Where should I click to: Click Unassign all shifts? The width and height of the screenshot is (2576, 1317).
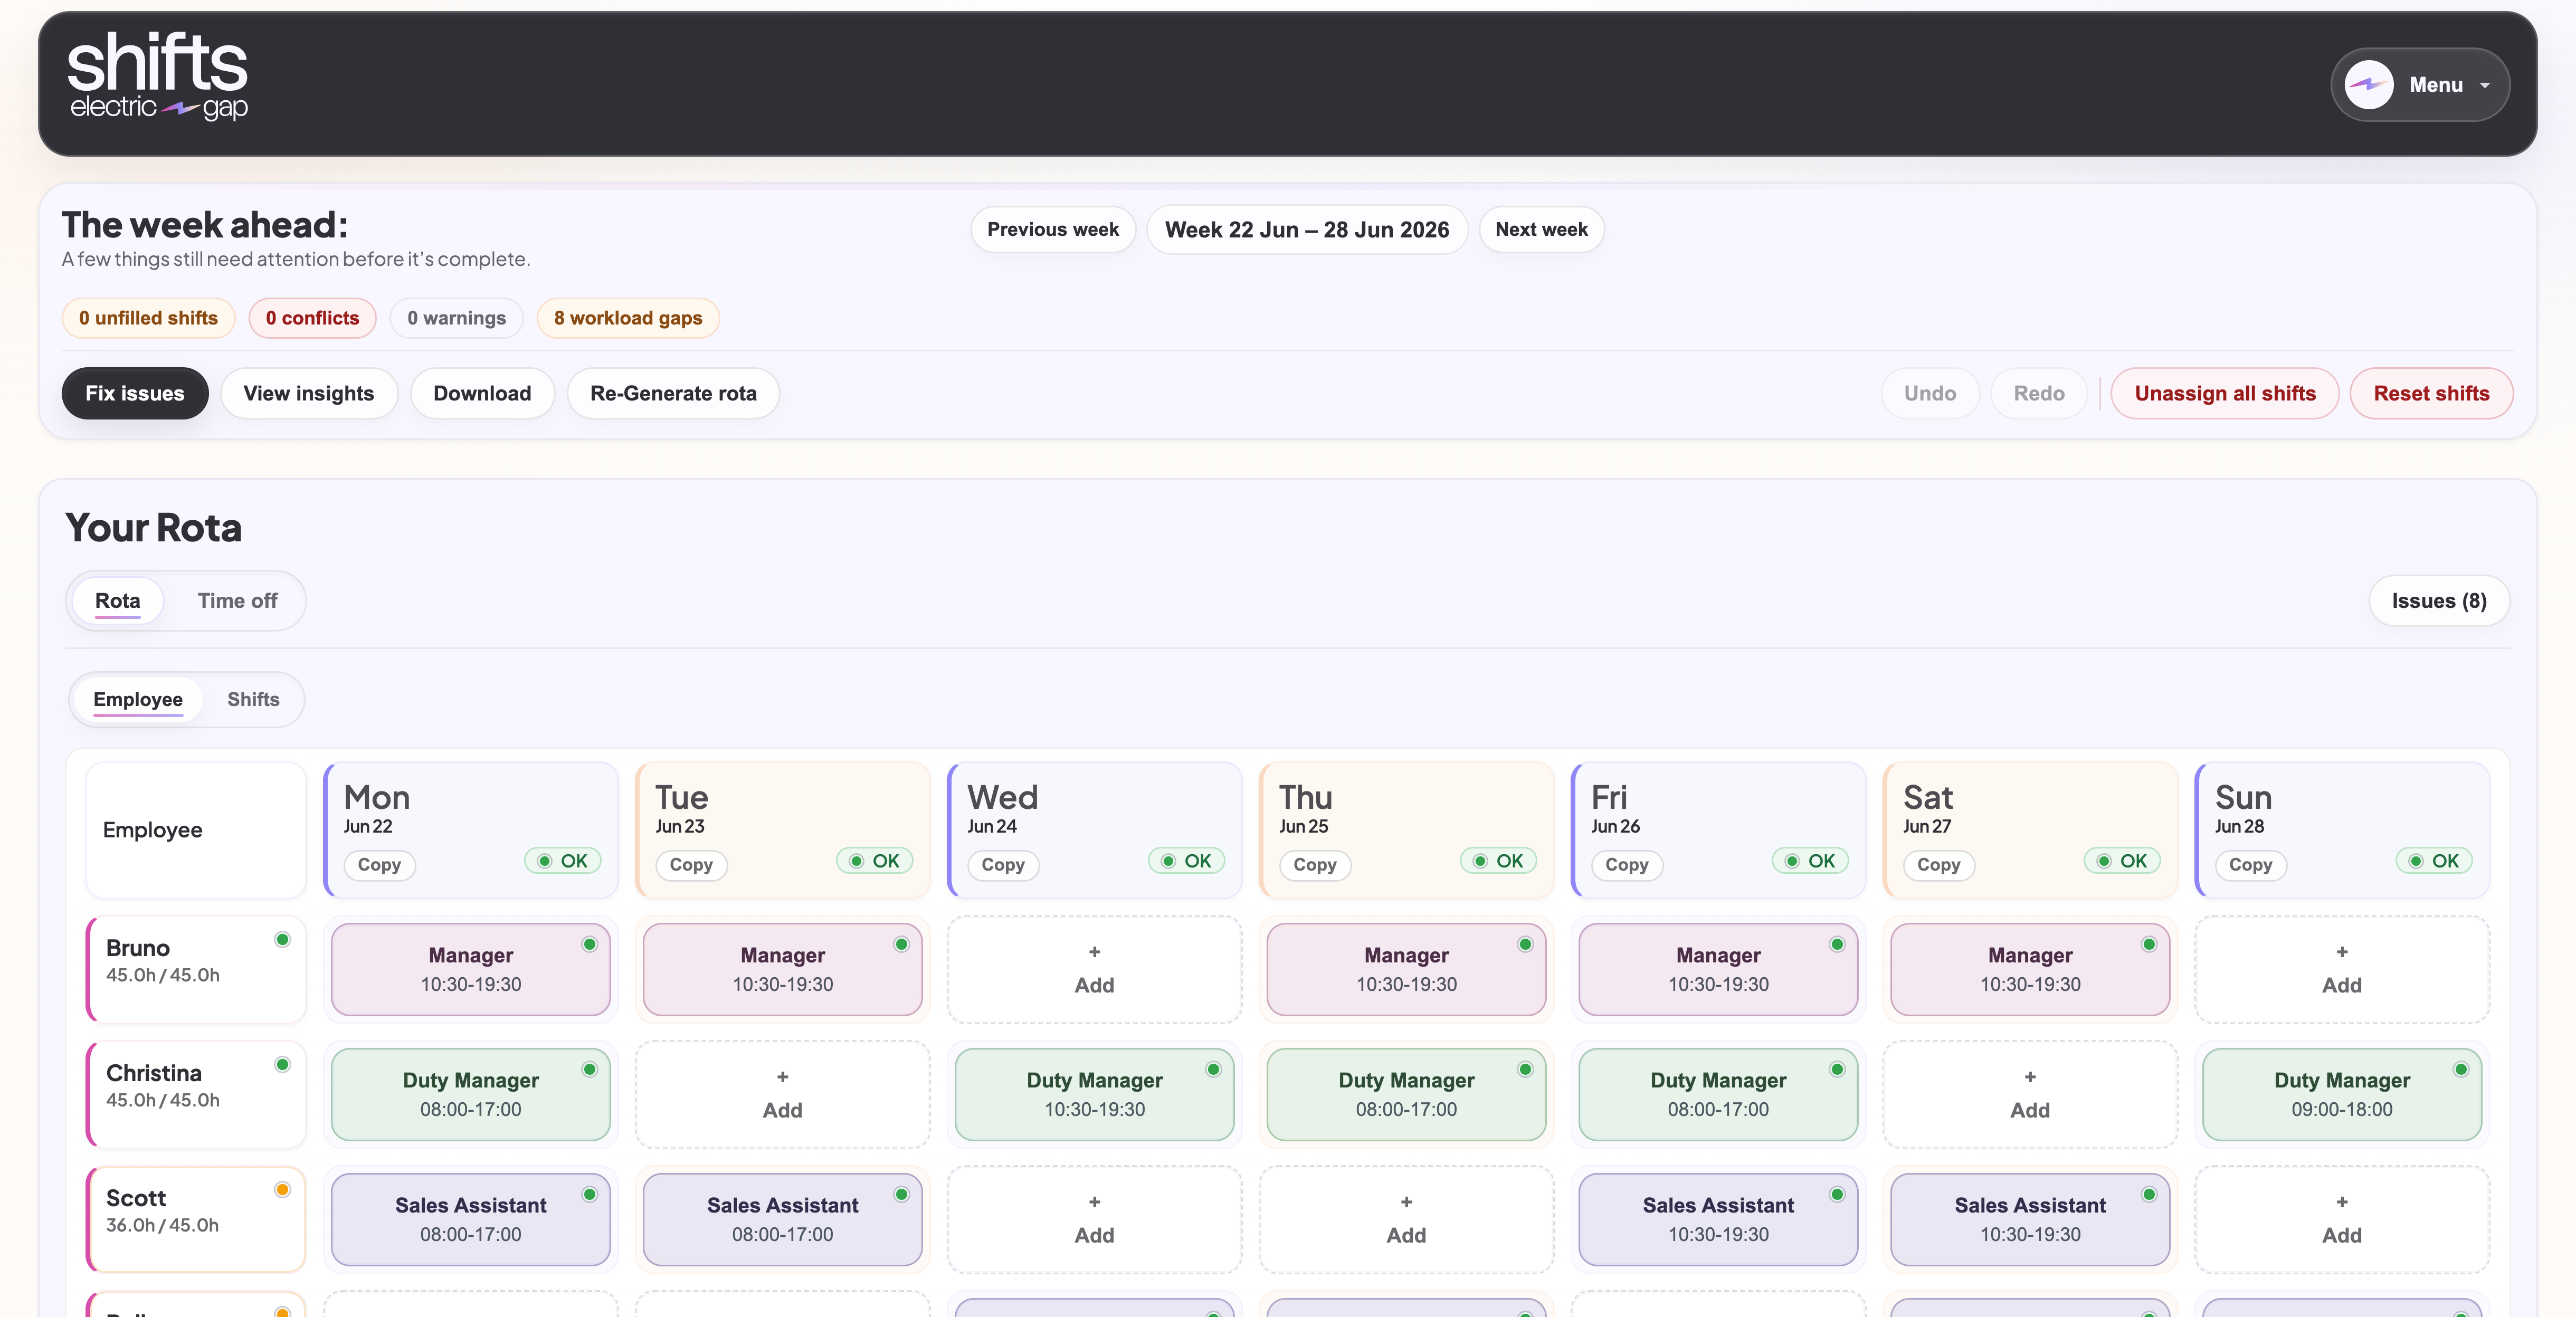click(x=2225, y=393)
